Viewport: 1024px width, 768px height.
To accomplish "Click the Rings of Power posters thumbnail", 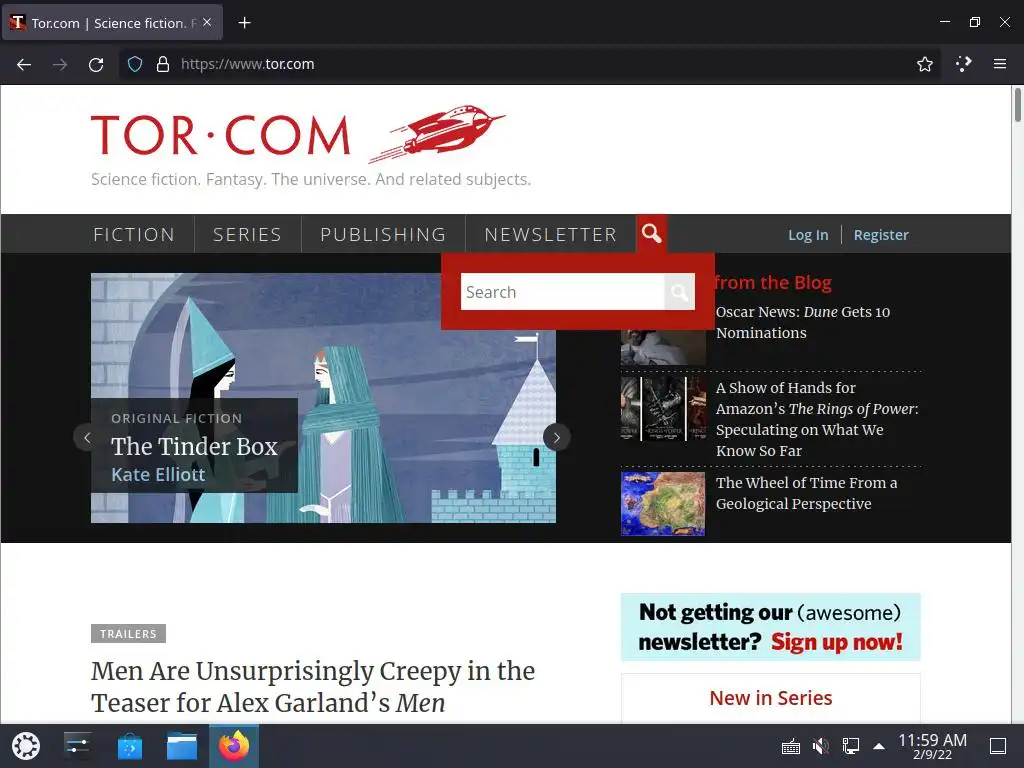I will click(663, 409).
